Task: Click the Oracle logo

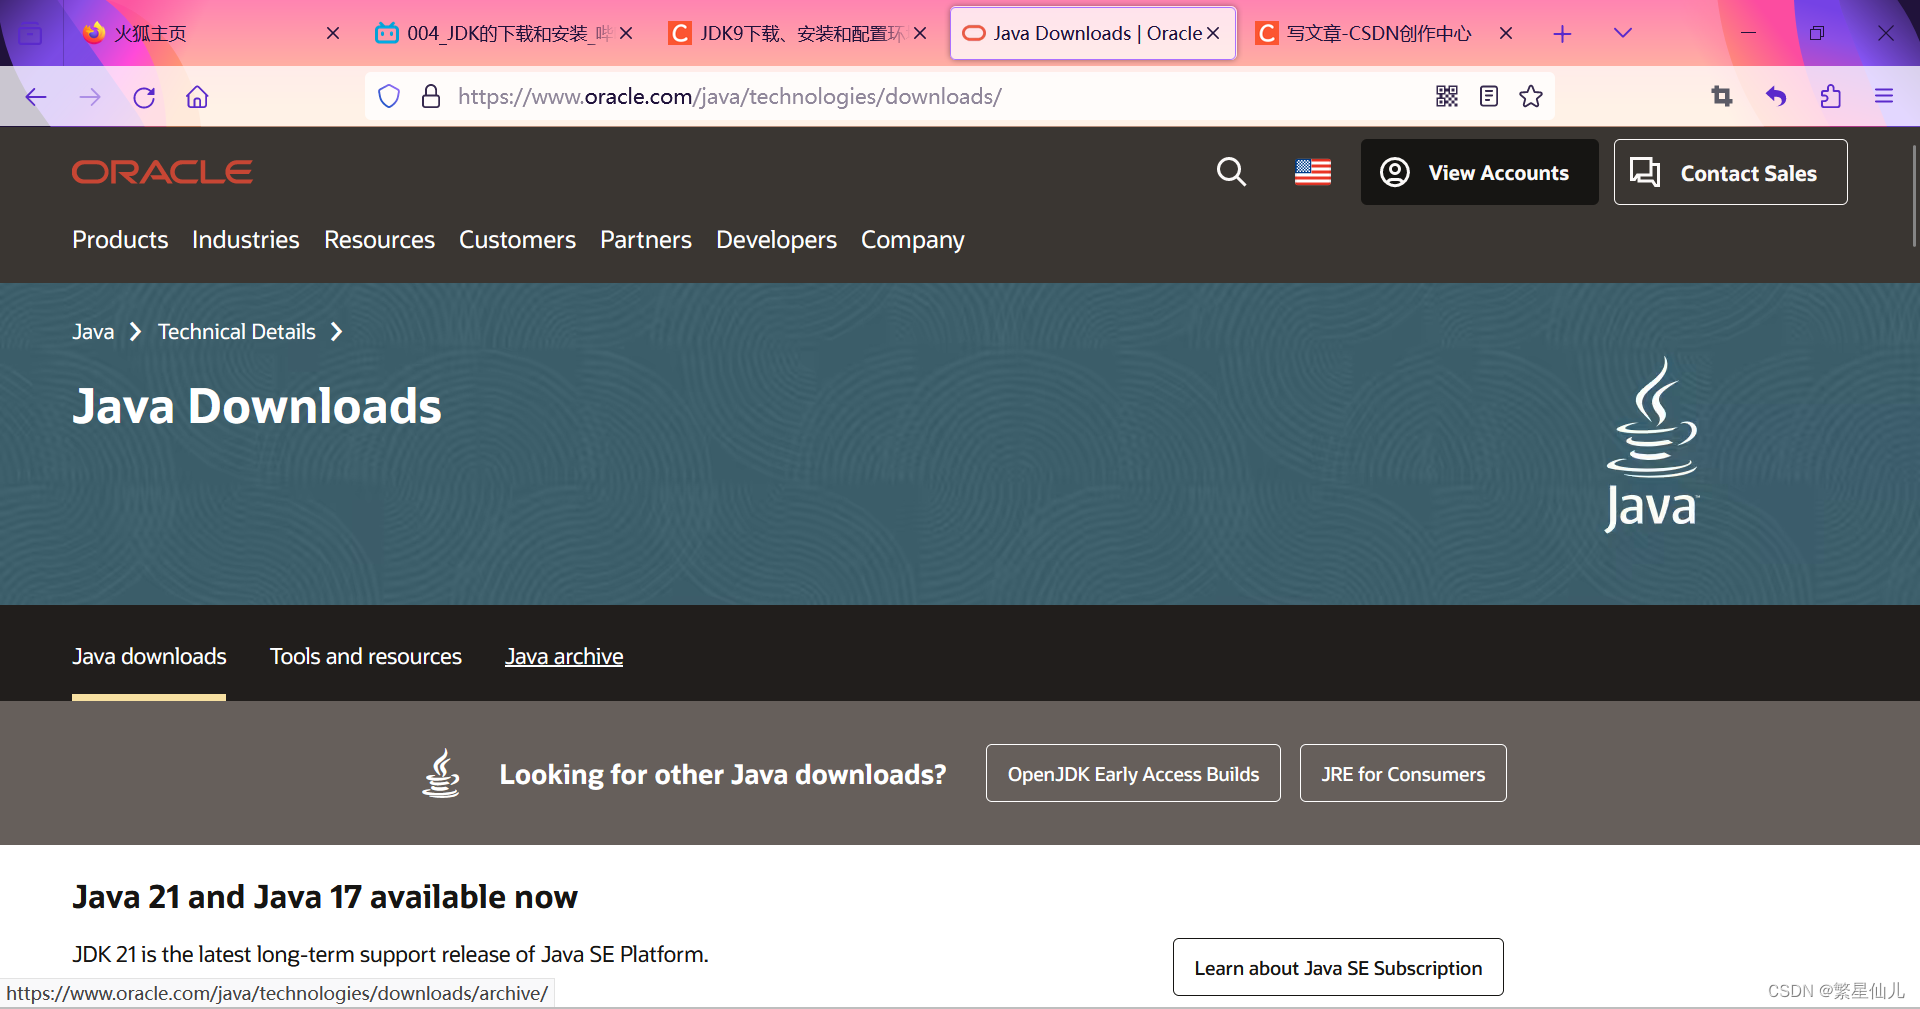Action: pyautogui.click(x=162, y=172)
